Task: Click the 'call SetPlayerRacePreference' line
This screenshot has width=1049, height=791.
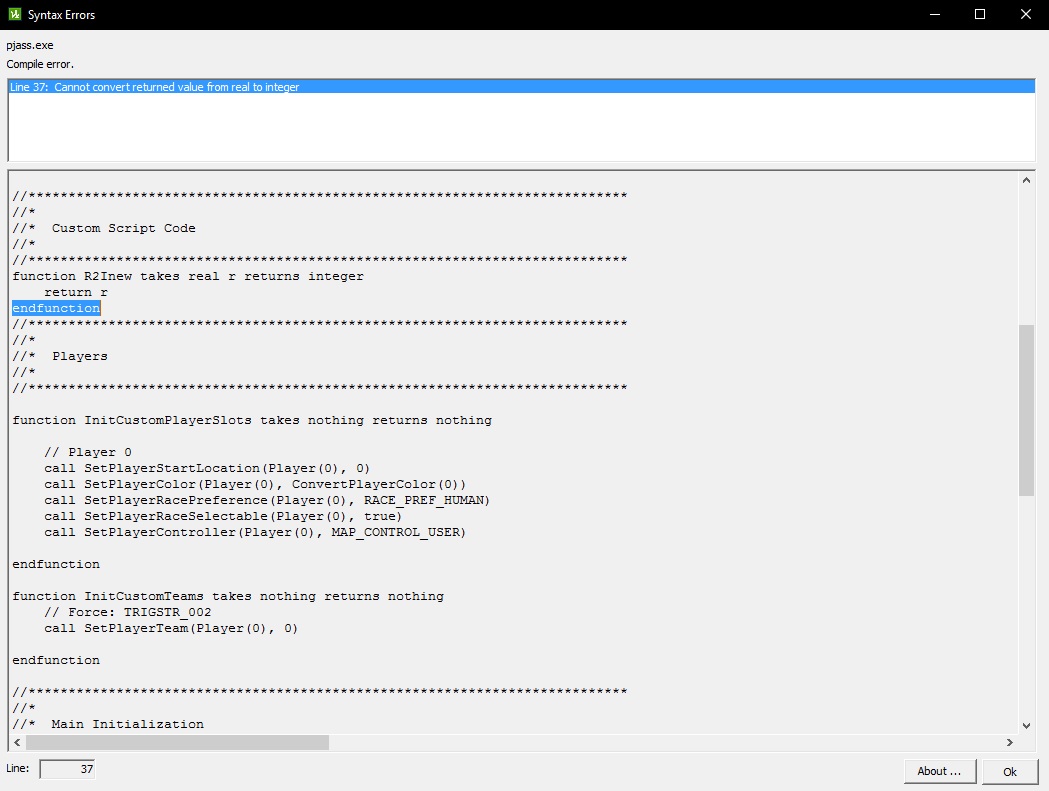Action: coord(267,501)
